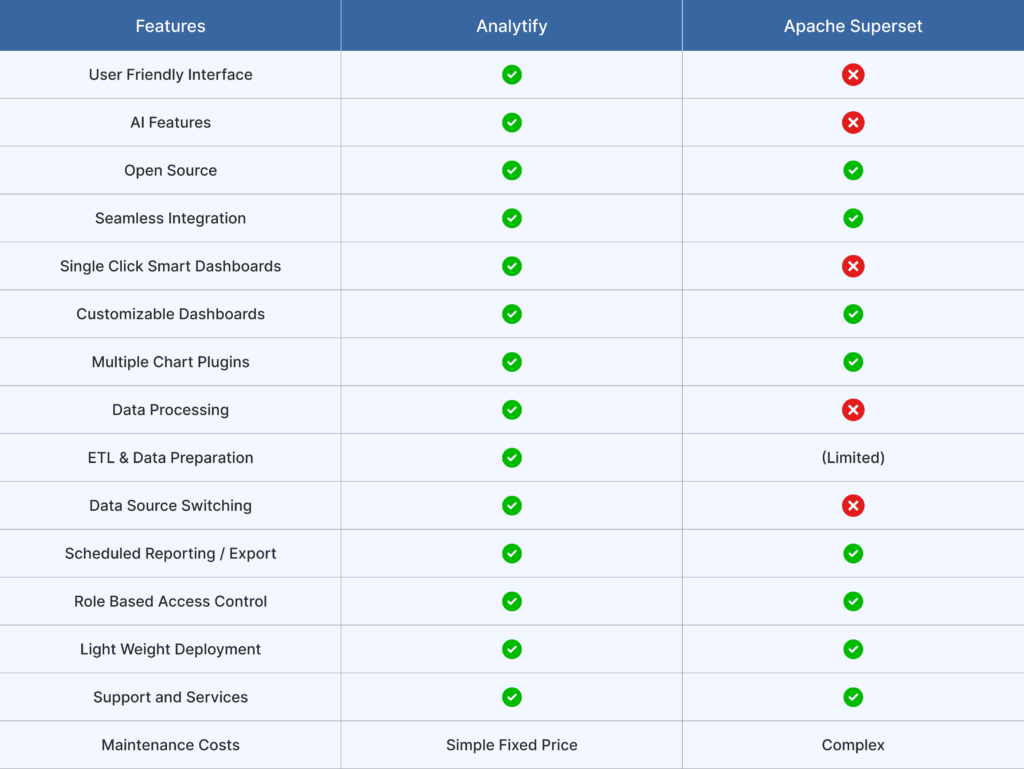Click the Analytify check icon for Scheduled Reporting / Export

coord(512,554)
